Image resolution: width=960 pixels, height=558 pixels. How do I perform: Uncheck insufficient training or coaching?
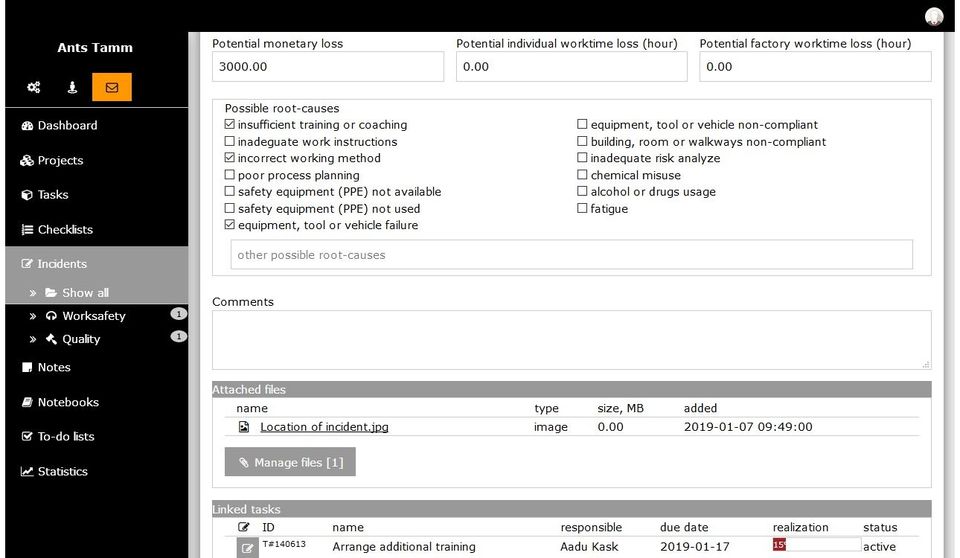click(x=230, y=125)
